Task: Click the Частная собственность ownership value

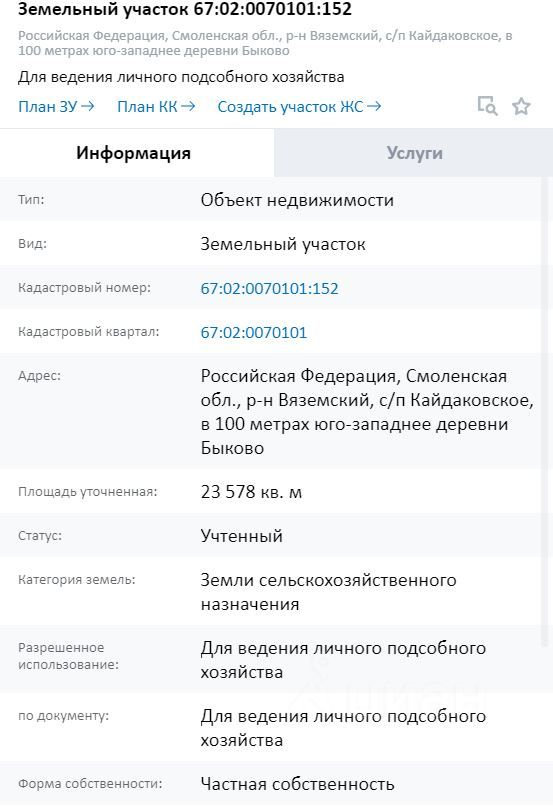Action: tap(297, 784)
